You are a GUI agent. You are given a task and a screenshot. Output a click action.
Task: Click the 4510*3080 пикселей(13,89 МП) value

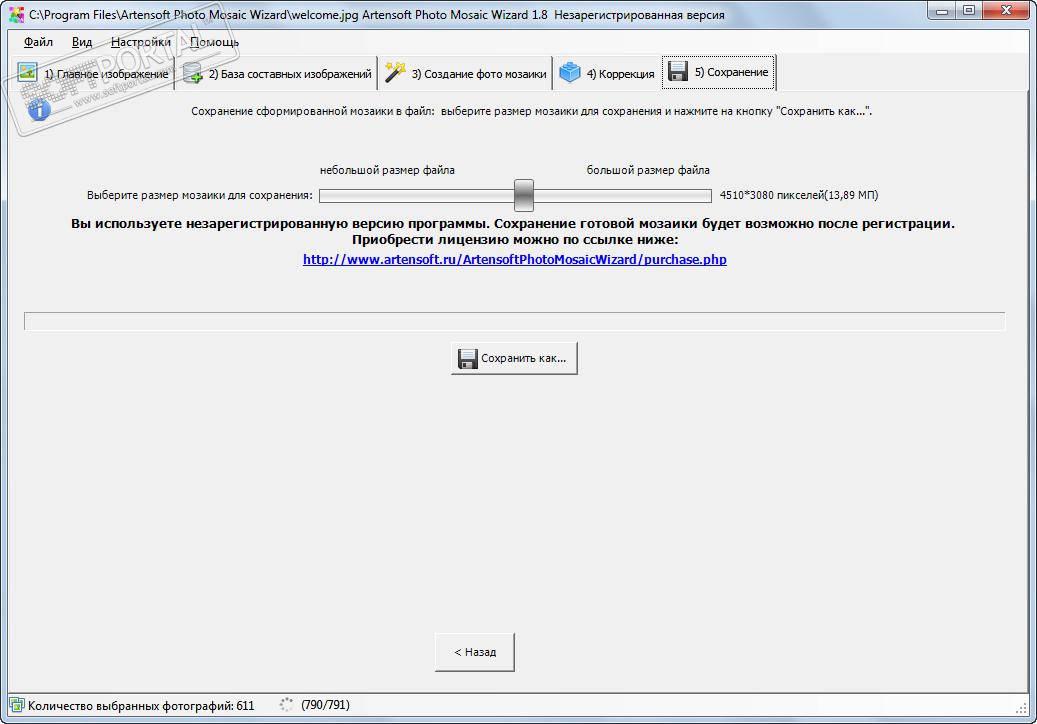tap(799, 195)
